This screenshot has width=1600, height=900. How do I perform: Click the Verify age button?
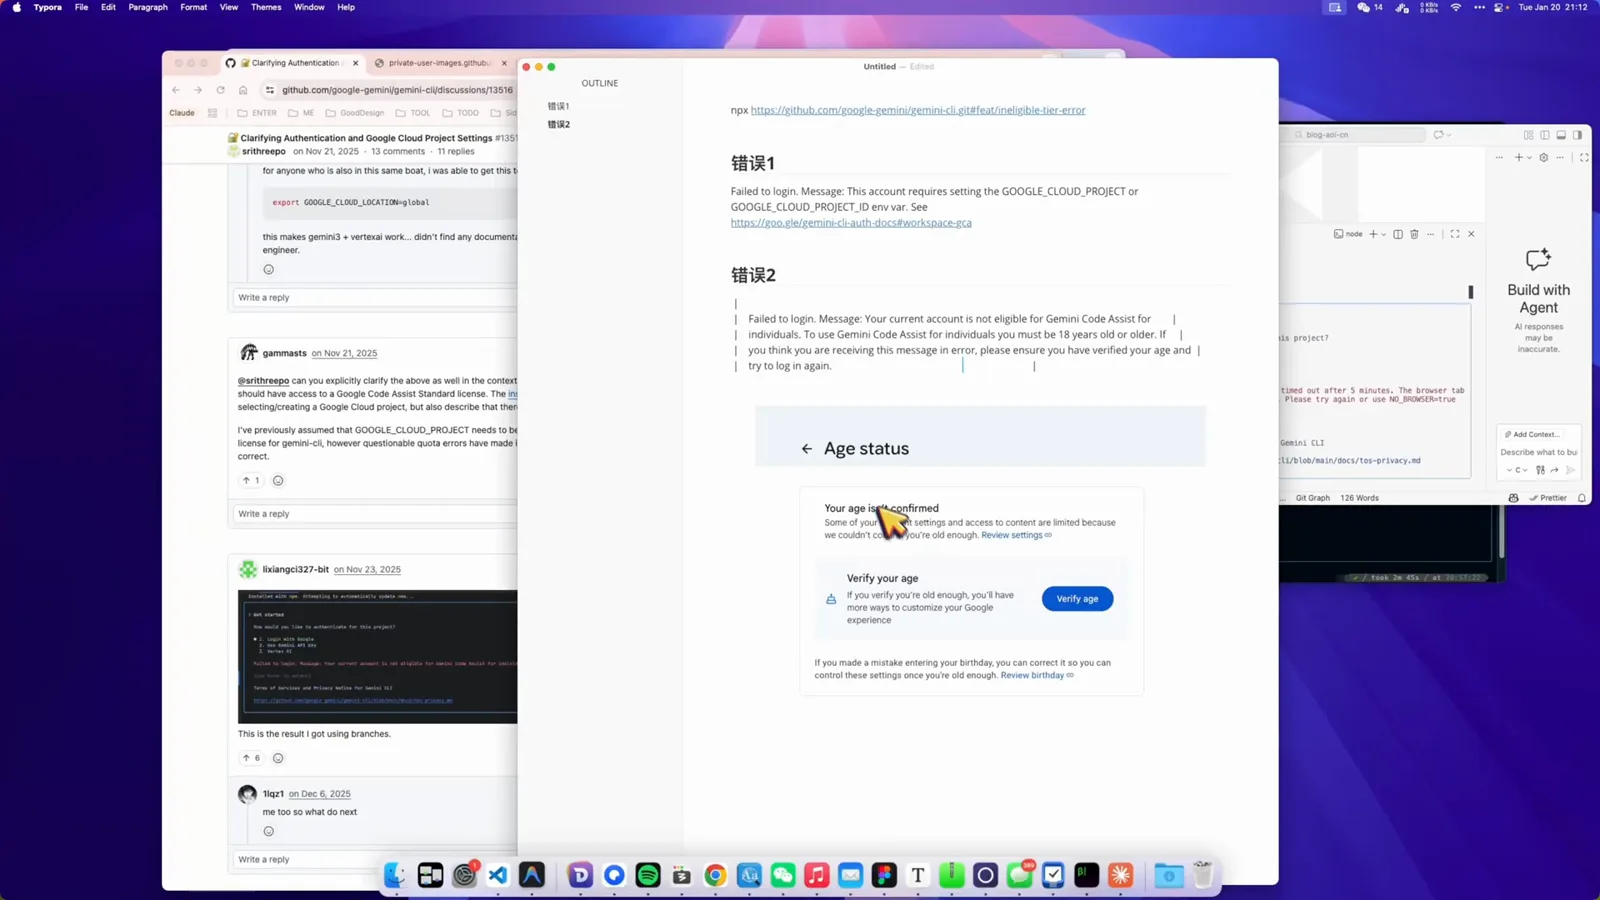point(1077,599)
